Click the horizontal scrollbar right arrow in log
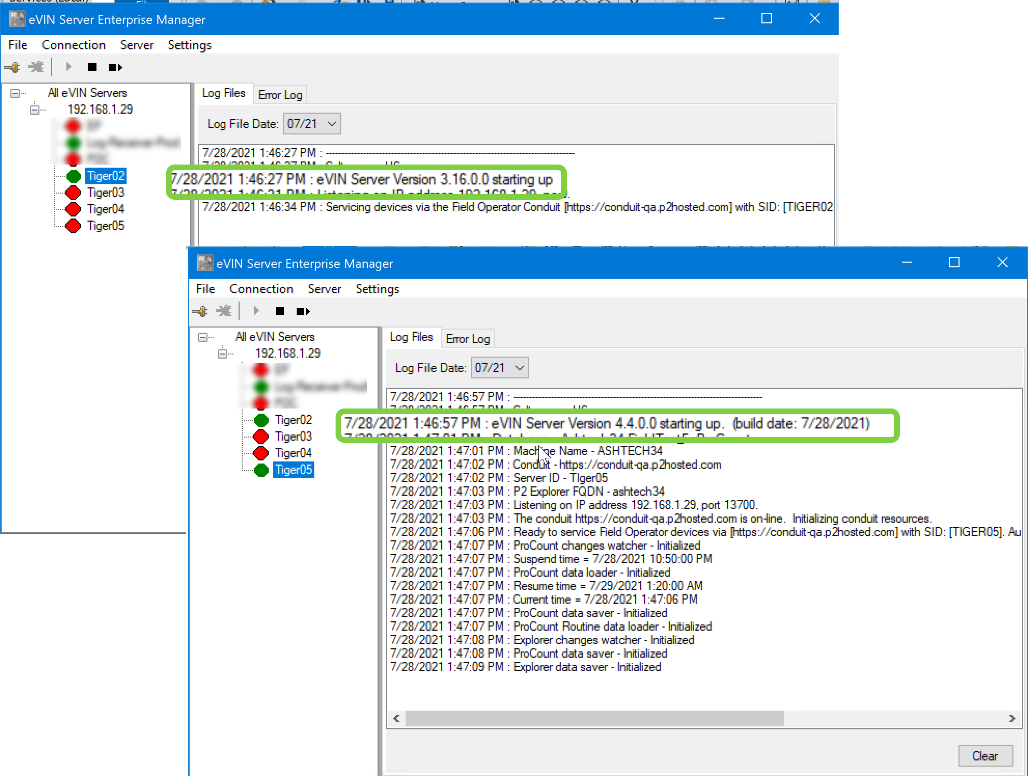The height and width of the screenshot is (776, 1028). [1013, 718]
